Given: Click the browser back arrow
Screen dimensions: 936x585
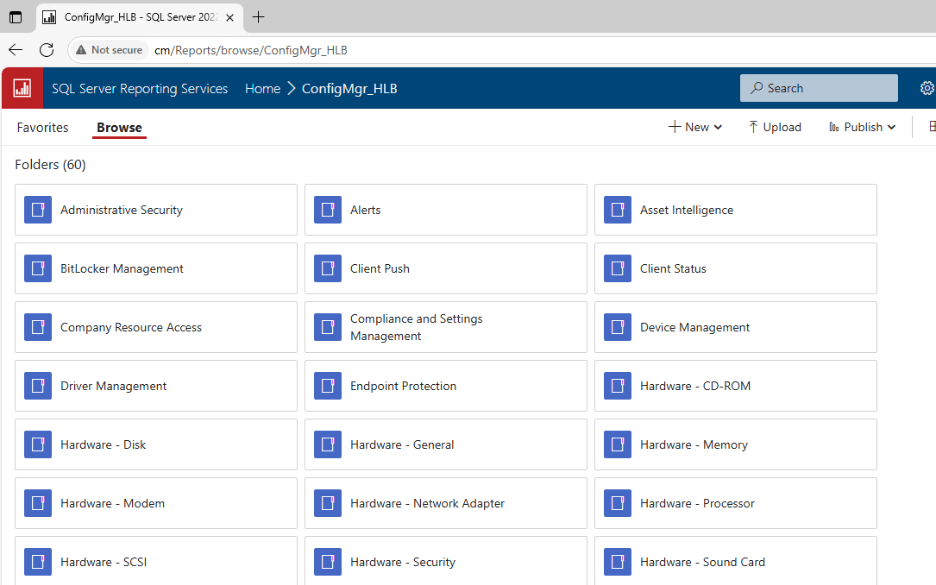Looking at the screenshot, I should pos(15,49).
